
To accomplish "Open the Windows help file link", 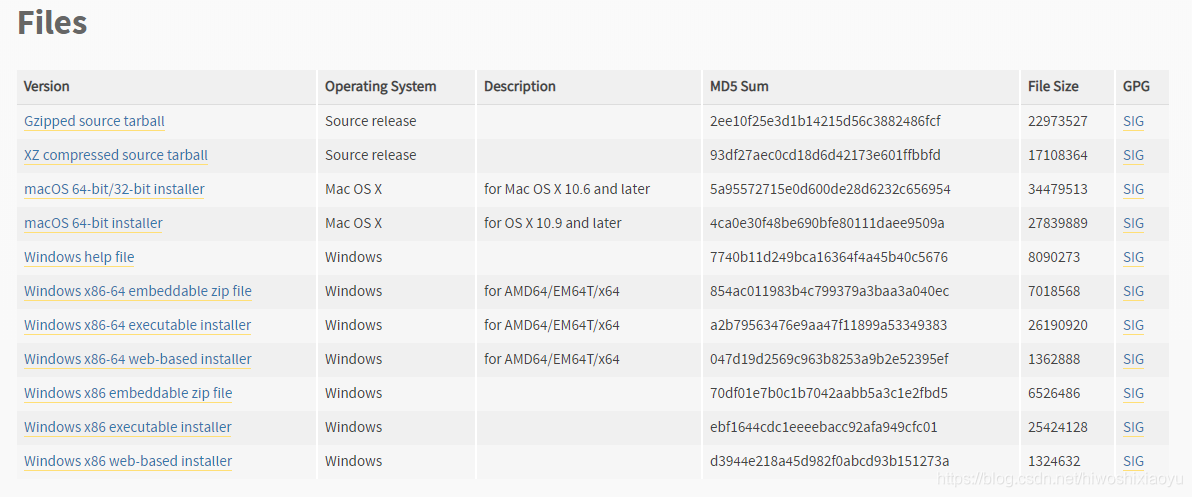I will click(x=79, y=257).
